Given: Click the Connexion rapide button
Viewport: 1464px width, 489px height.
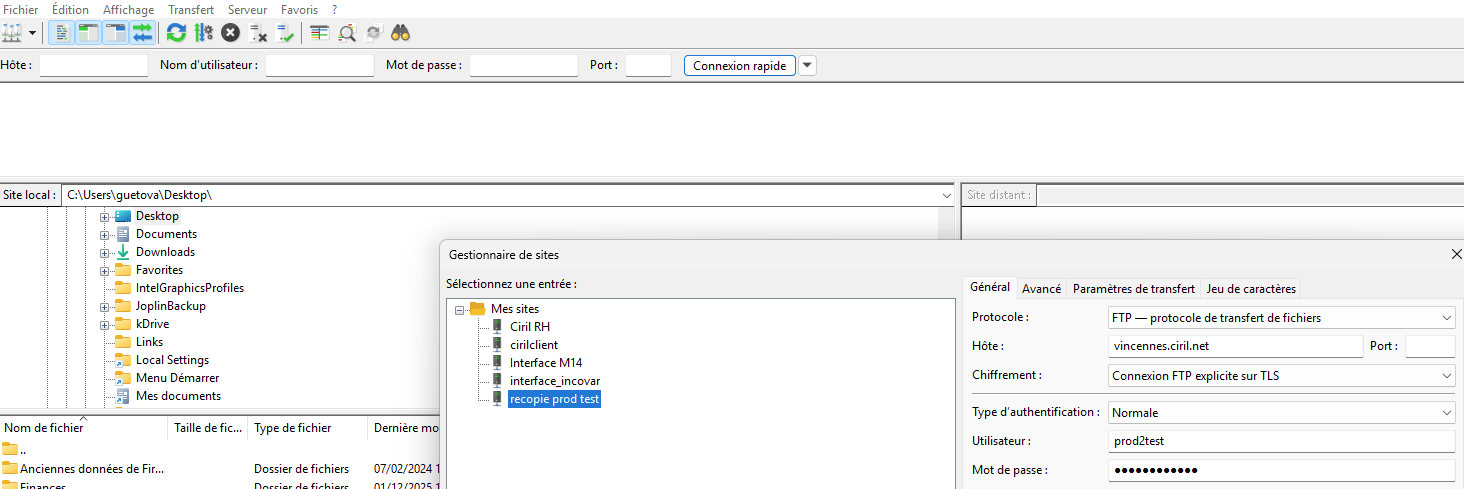Looking at the screenshot, I should point(740,66).
